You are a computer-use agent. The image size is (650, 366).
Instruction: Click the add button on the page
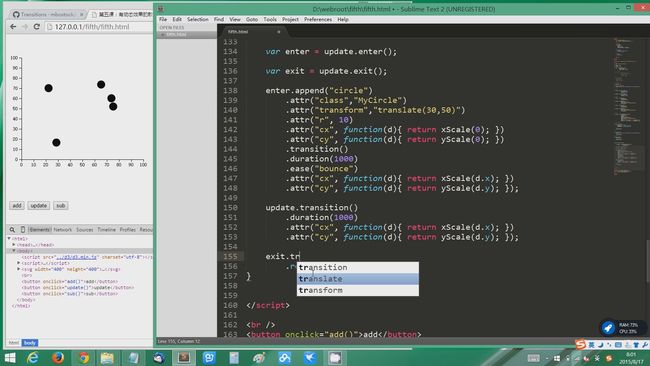[x=17, y=206]
